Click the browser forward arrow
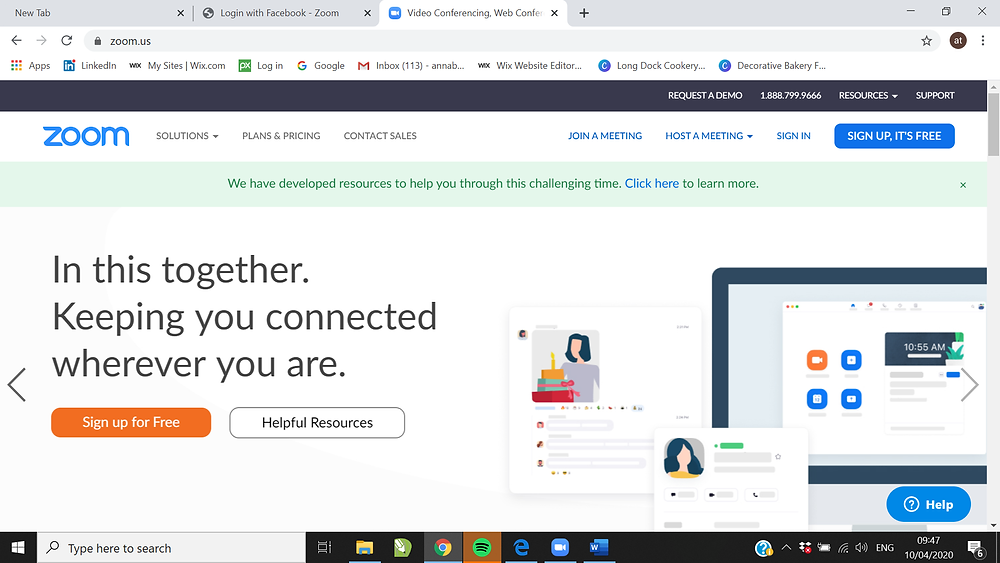This screenshot has height=563, width=1000. 41,41
